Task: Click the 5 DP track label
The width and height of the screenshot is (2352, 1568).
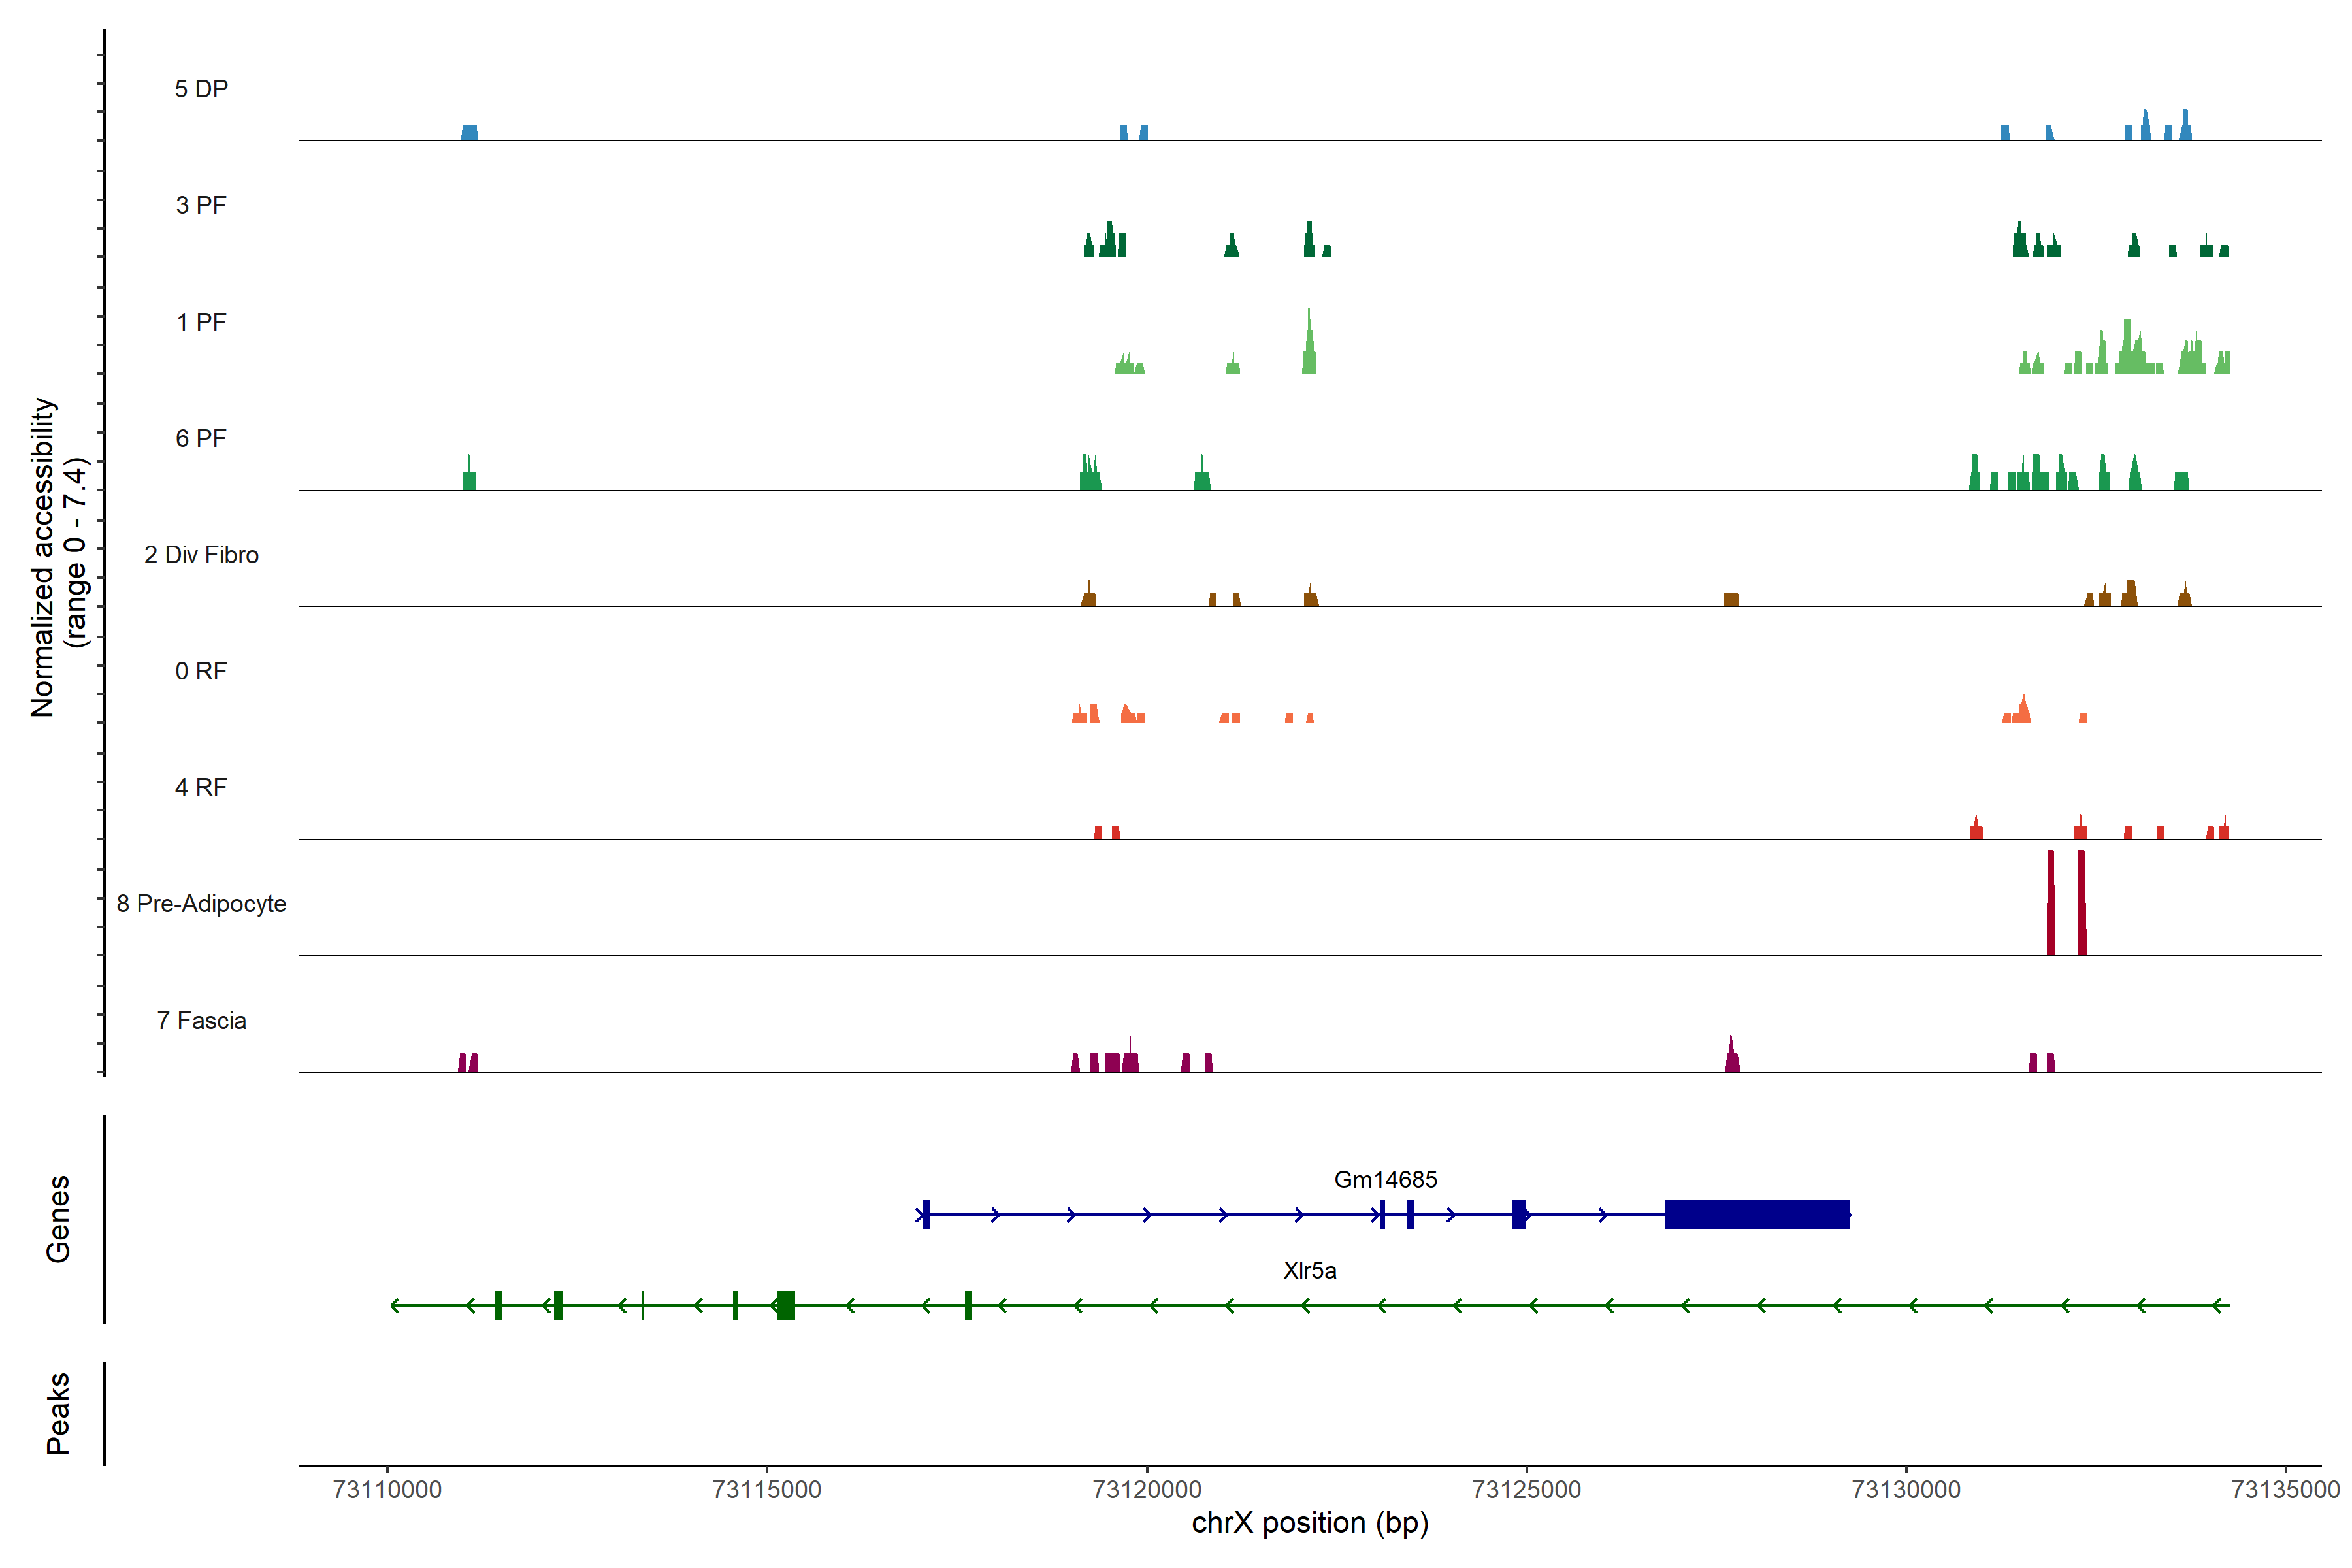Action: [x=201, y=89]
